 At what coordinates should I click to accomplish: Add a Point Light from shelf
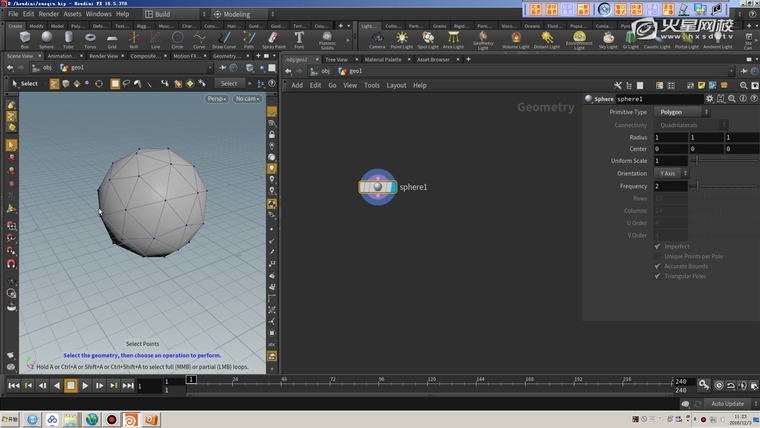click(x=402, y=39)
